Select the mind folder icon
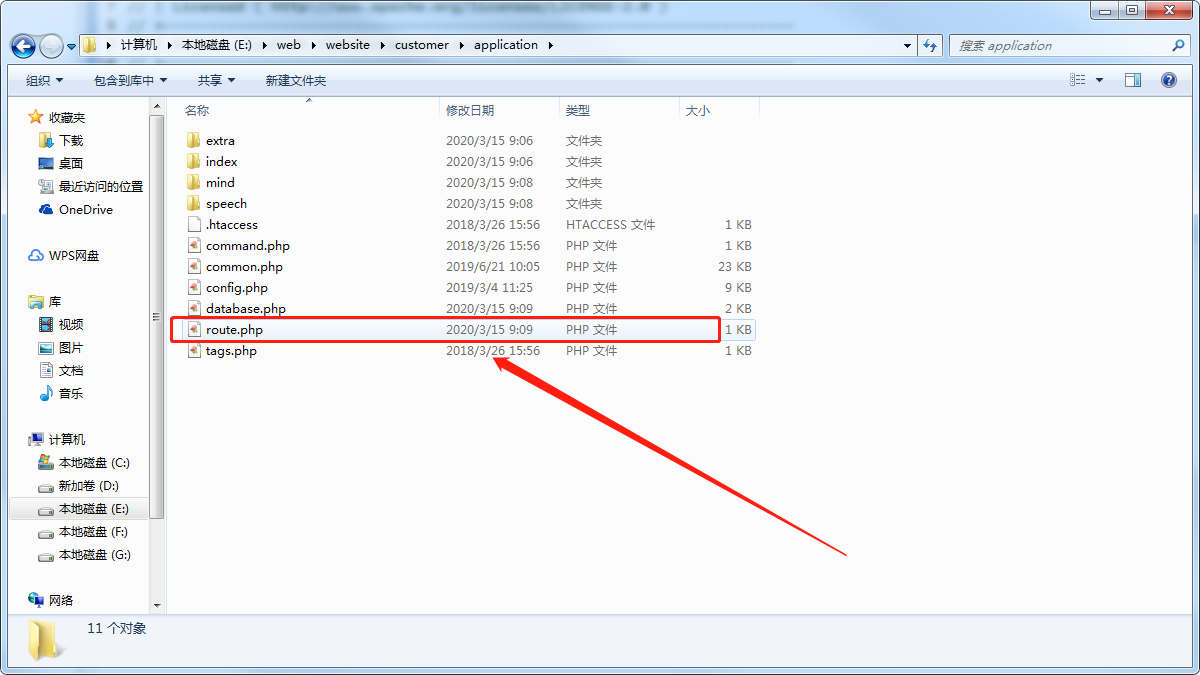This screenshot has width=1200, height=675. pyautogui.click(x=194, y=183)
